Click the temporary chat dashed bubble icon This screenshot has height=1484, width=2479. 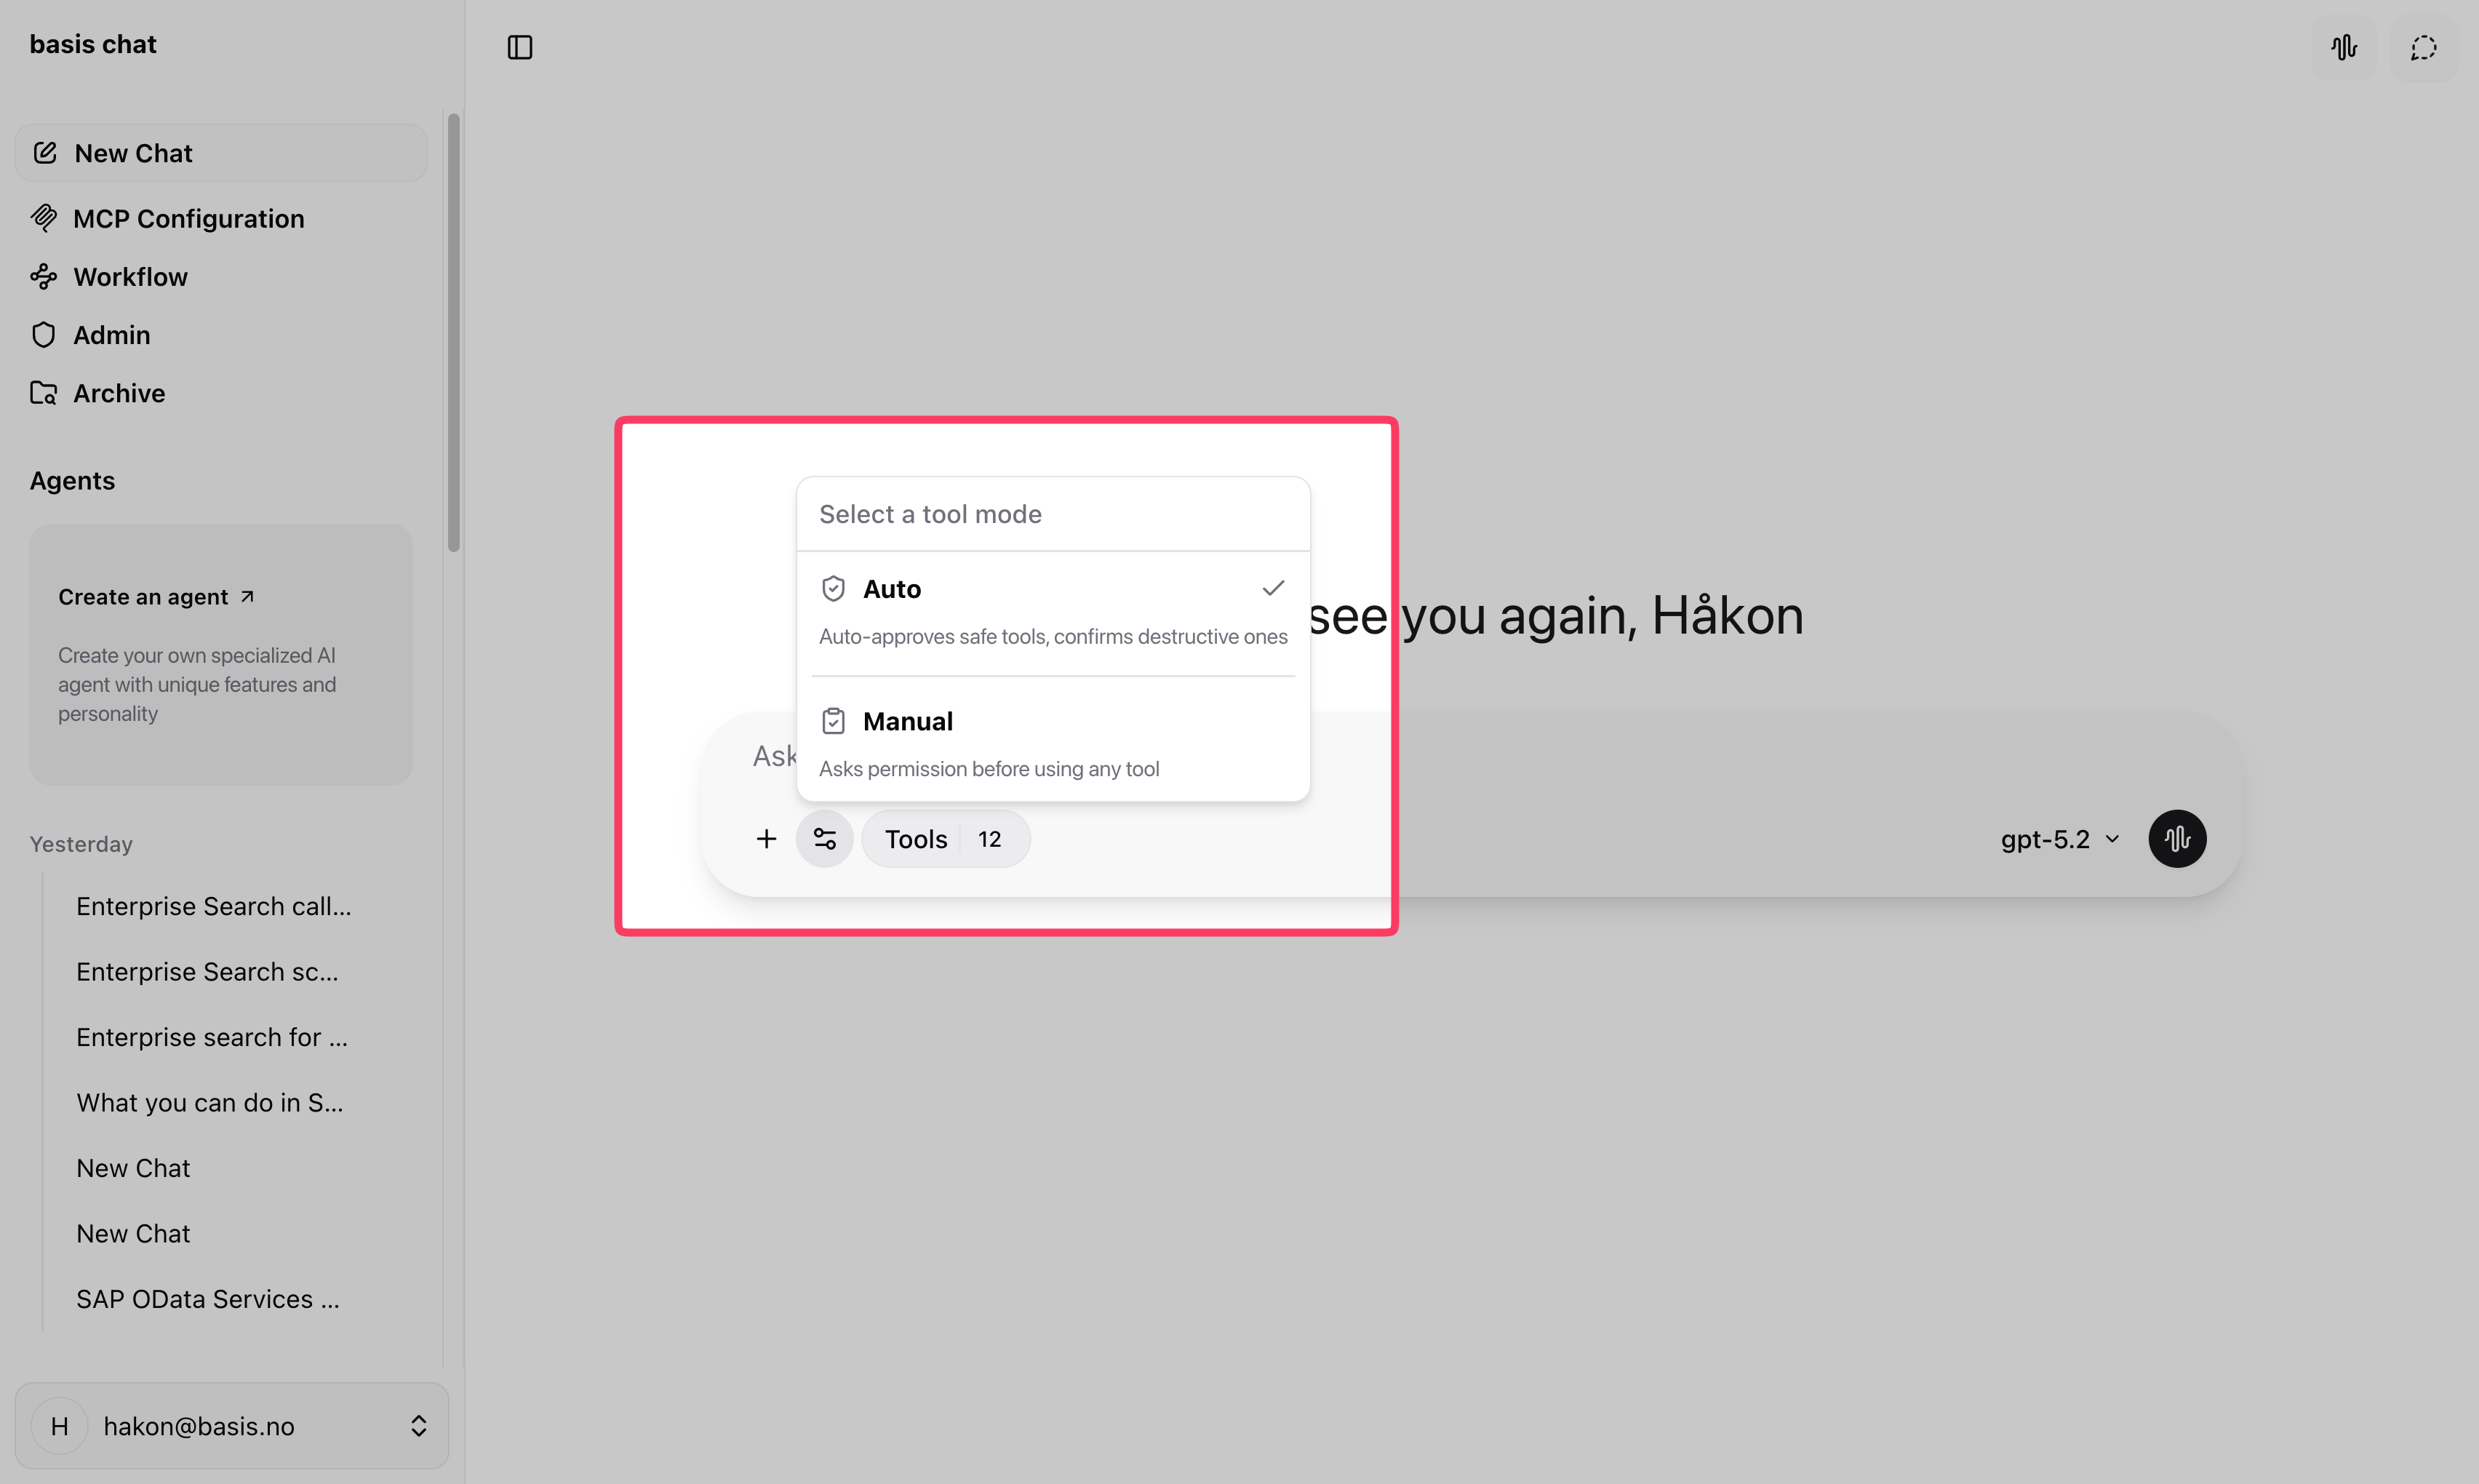2423,47
